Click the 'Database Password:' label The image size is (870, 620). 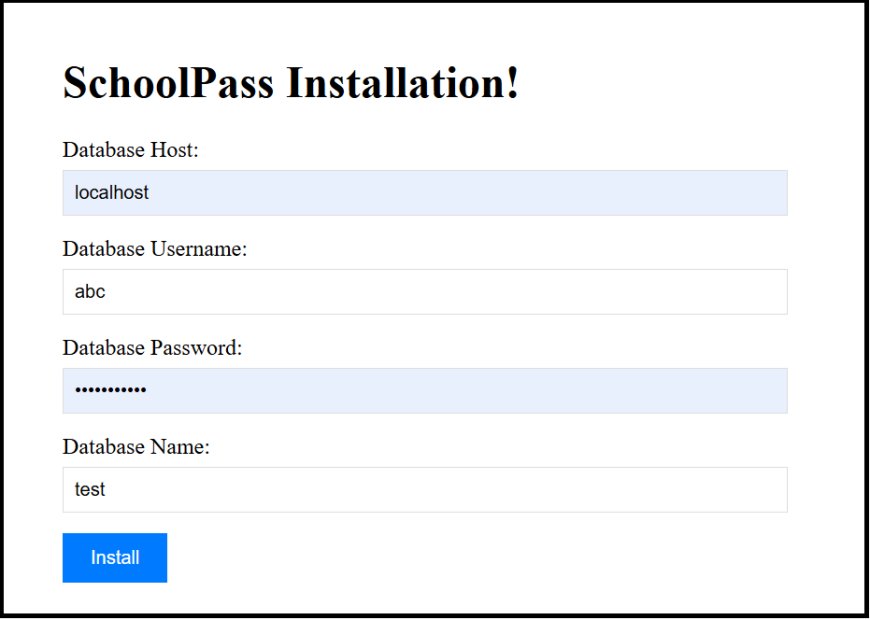[x=153, y=347]
